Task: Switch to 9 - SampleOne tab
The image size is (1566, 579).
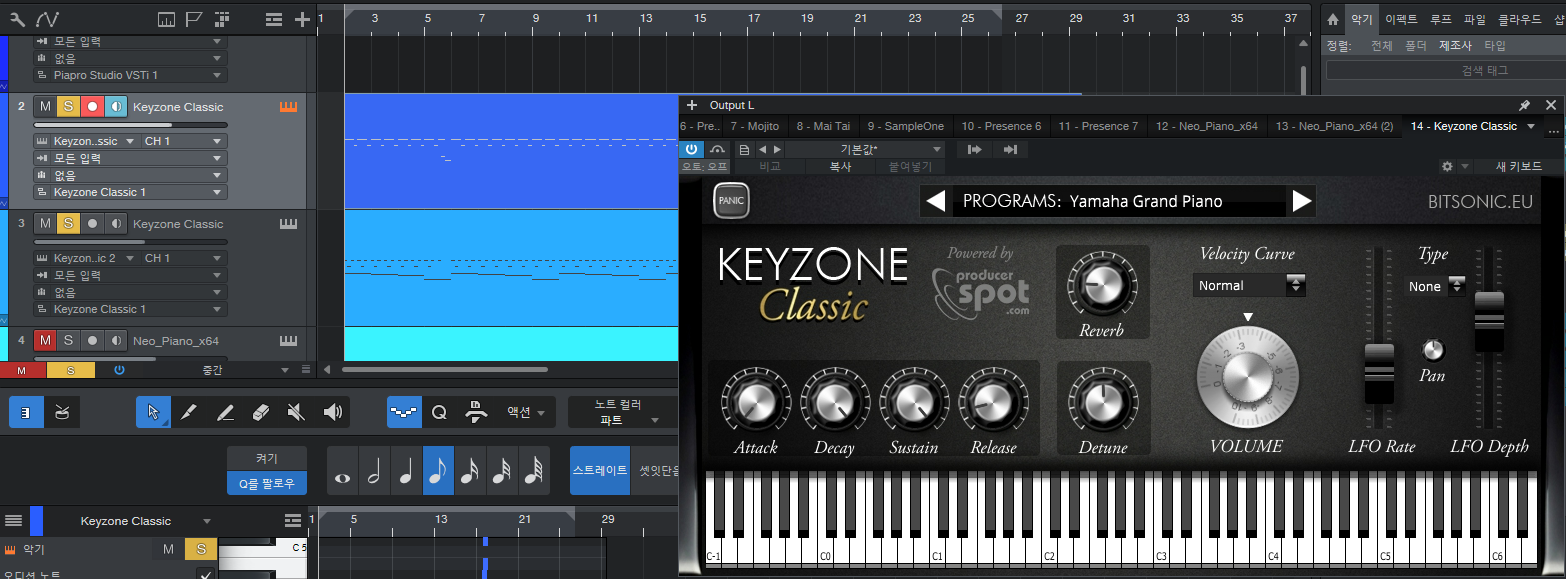Action: pyautogui.click(x=905, y=126)
